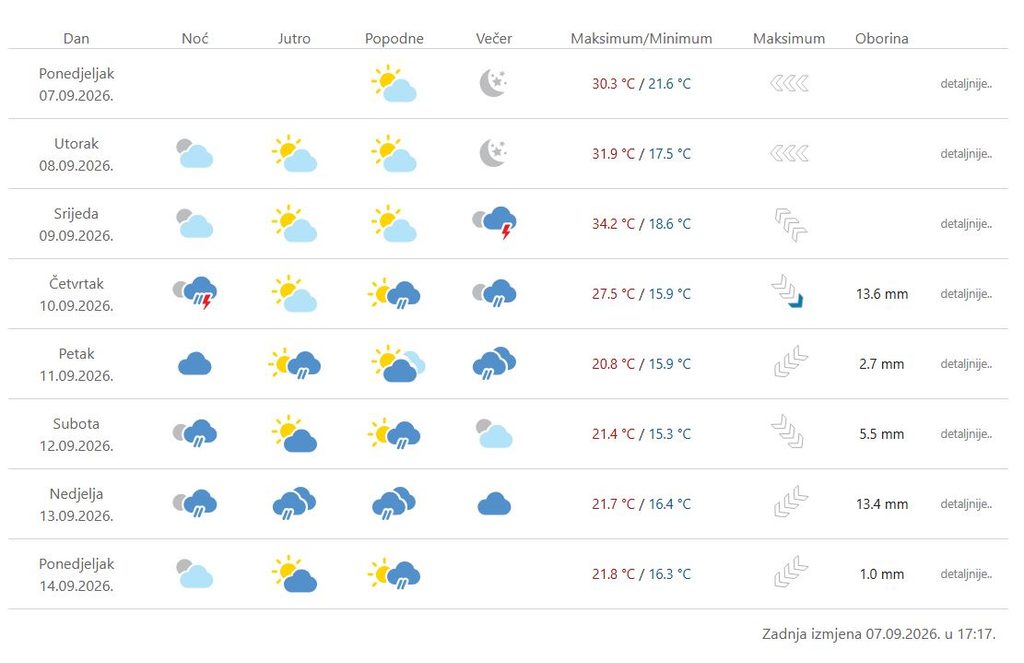This screenshot has width=1024, height=663.
Task: Open detaljnije link for Utorak 08.09.2026.
Action: (x=966, y=154)
